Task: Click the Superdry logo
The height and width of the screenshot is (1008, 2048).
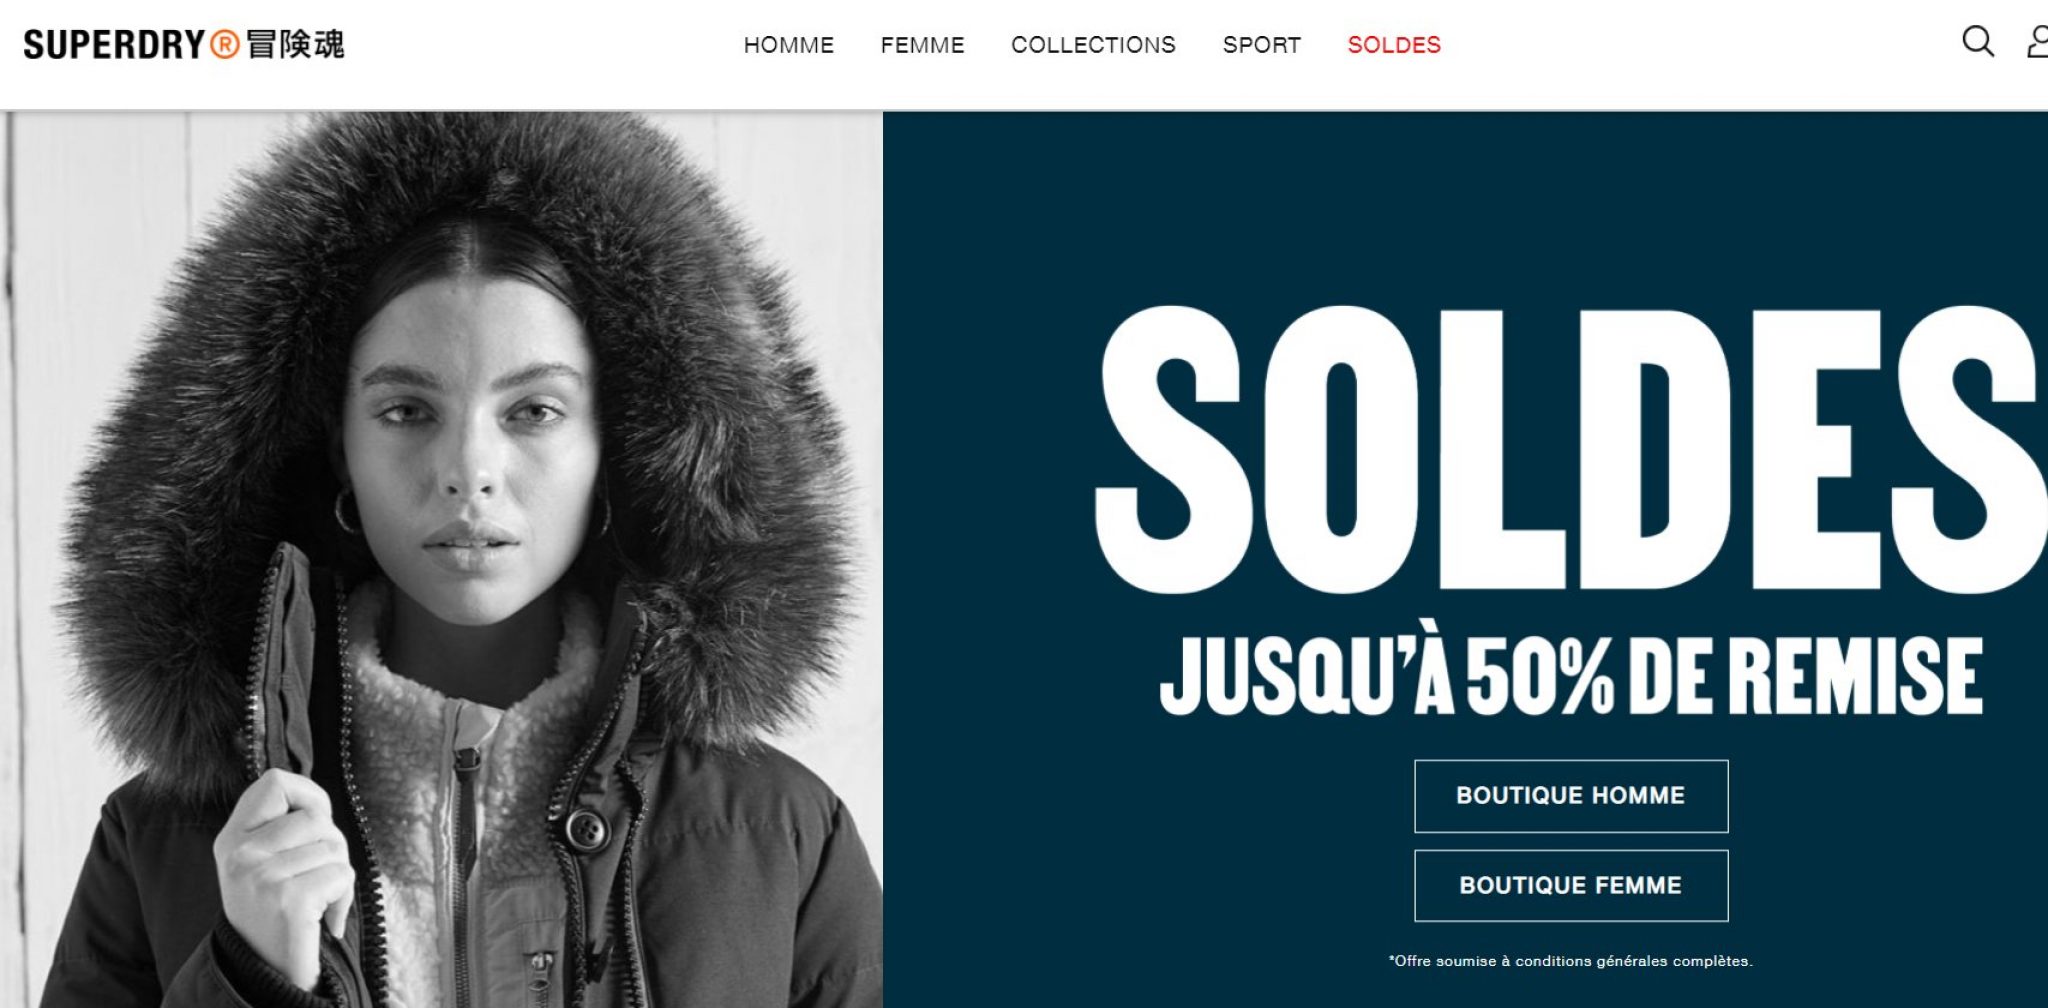Action: [x=184, y=44]
